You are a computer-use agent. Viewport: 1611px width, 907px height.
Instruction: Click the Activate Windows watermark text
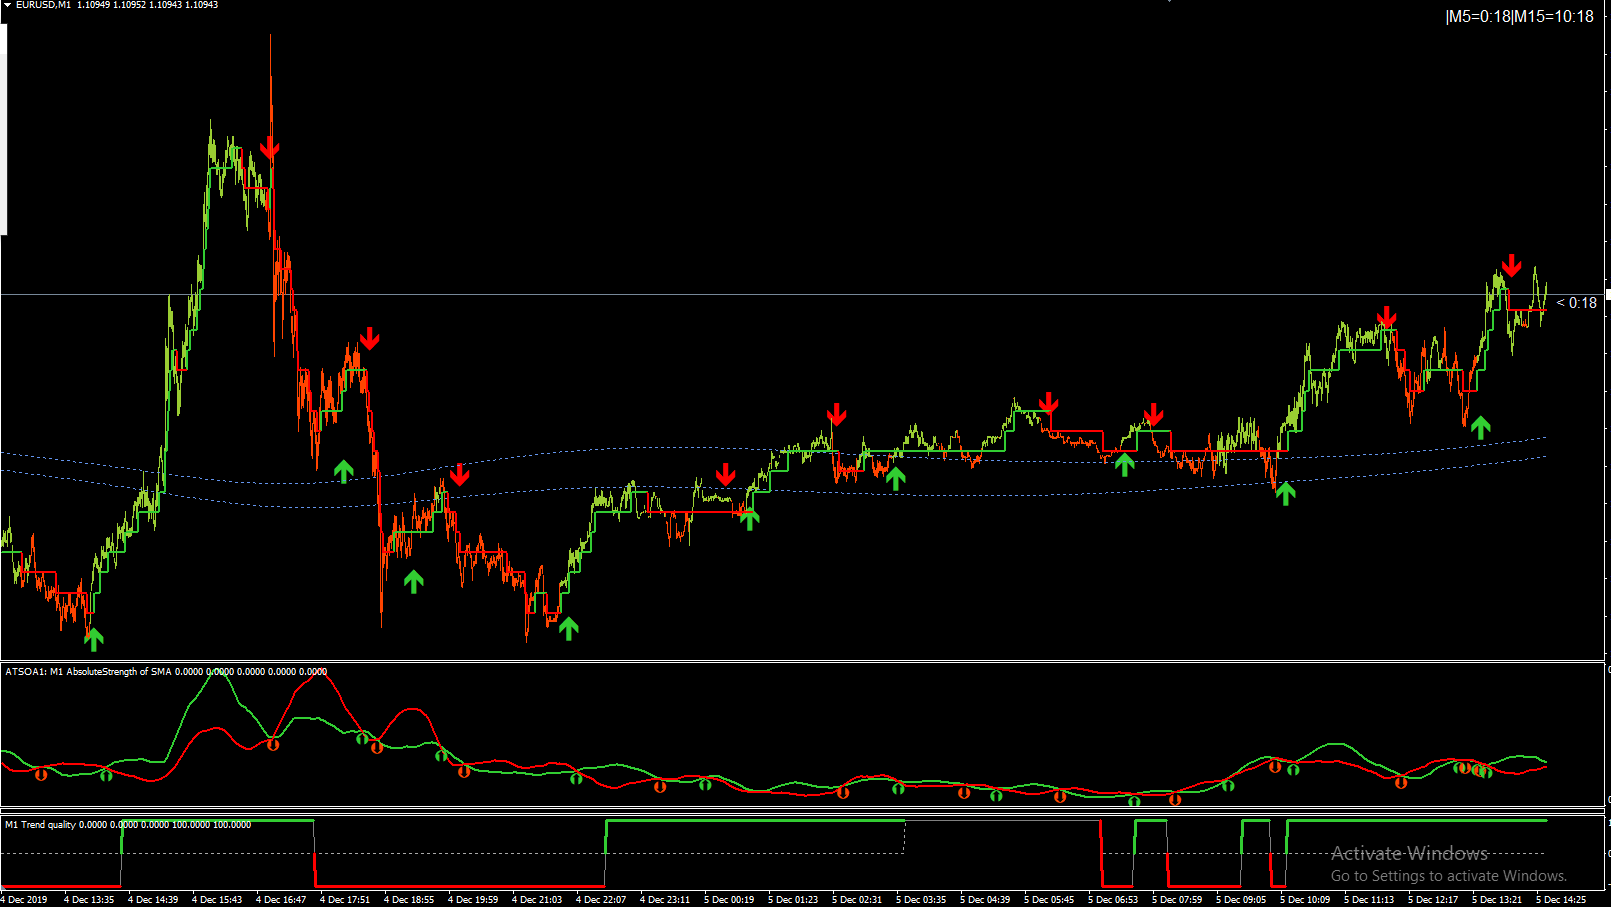[1409, 853]
